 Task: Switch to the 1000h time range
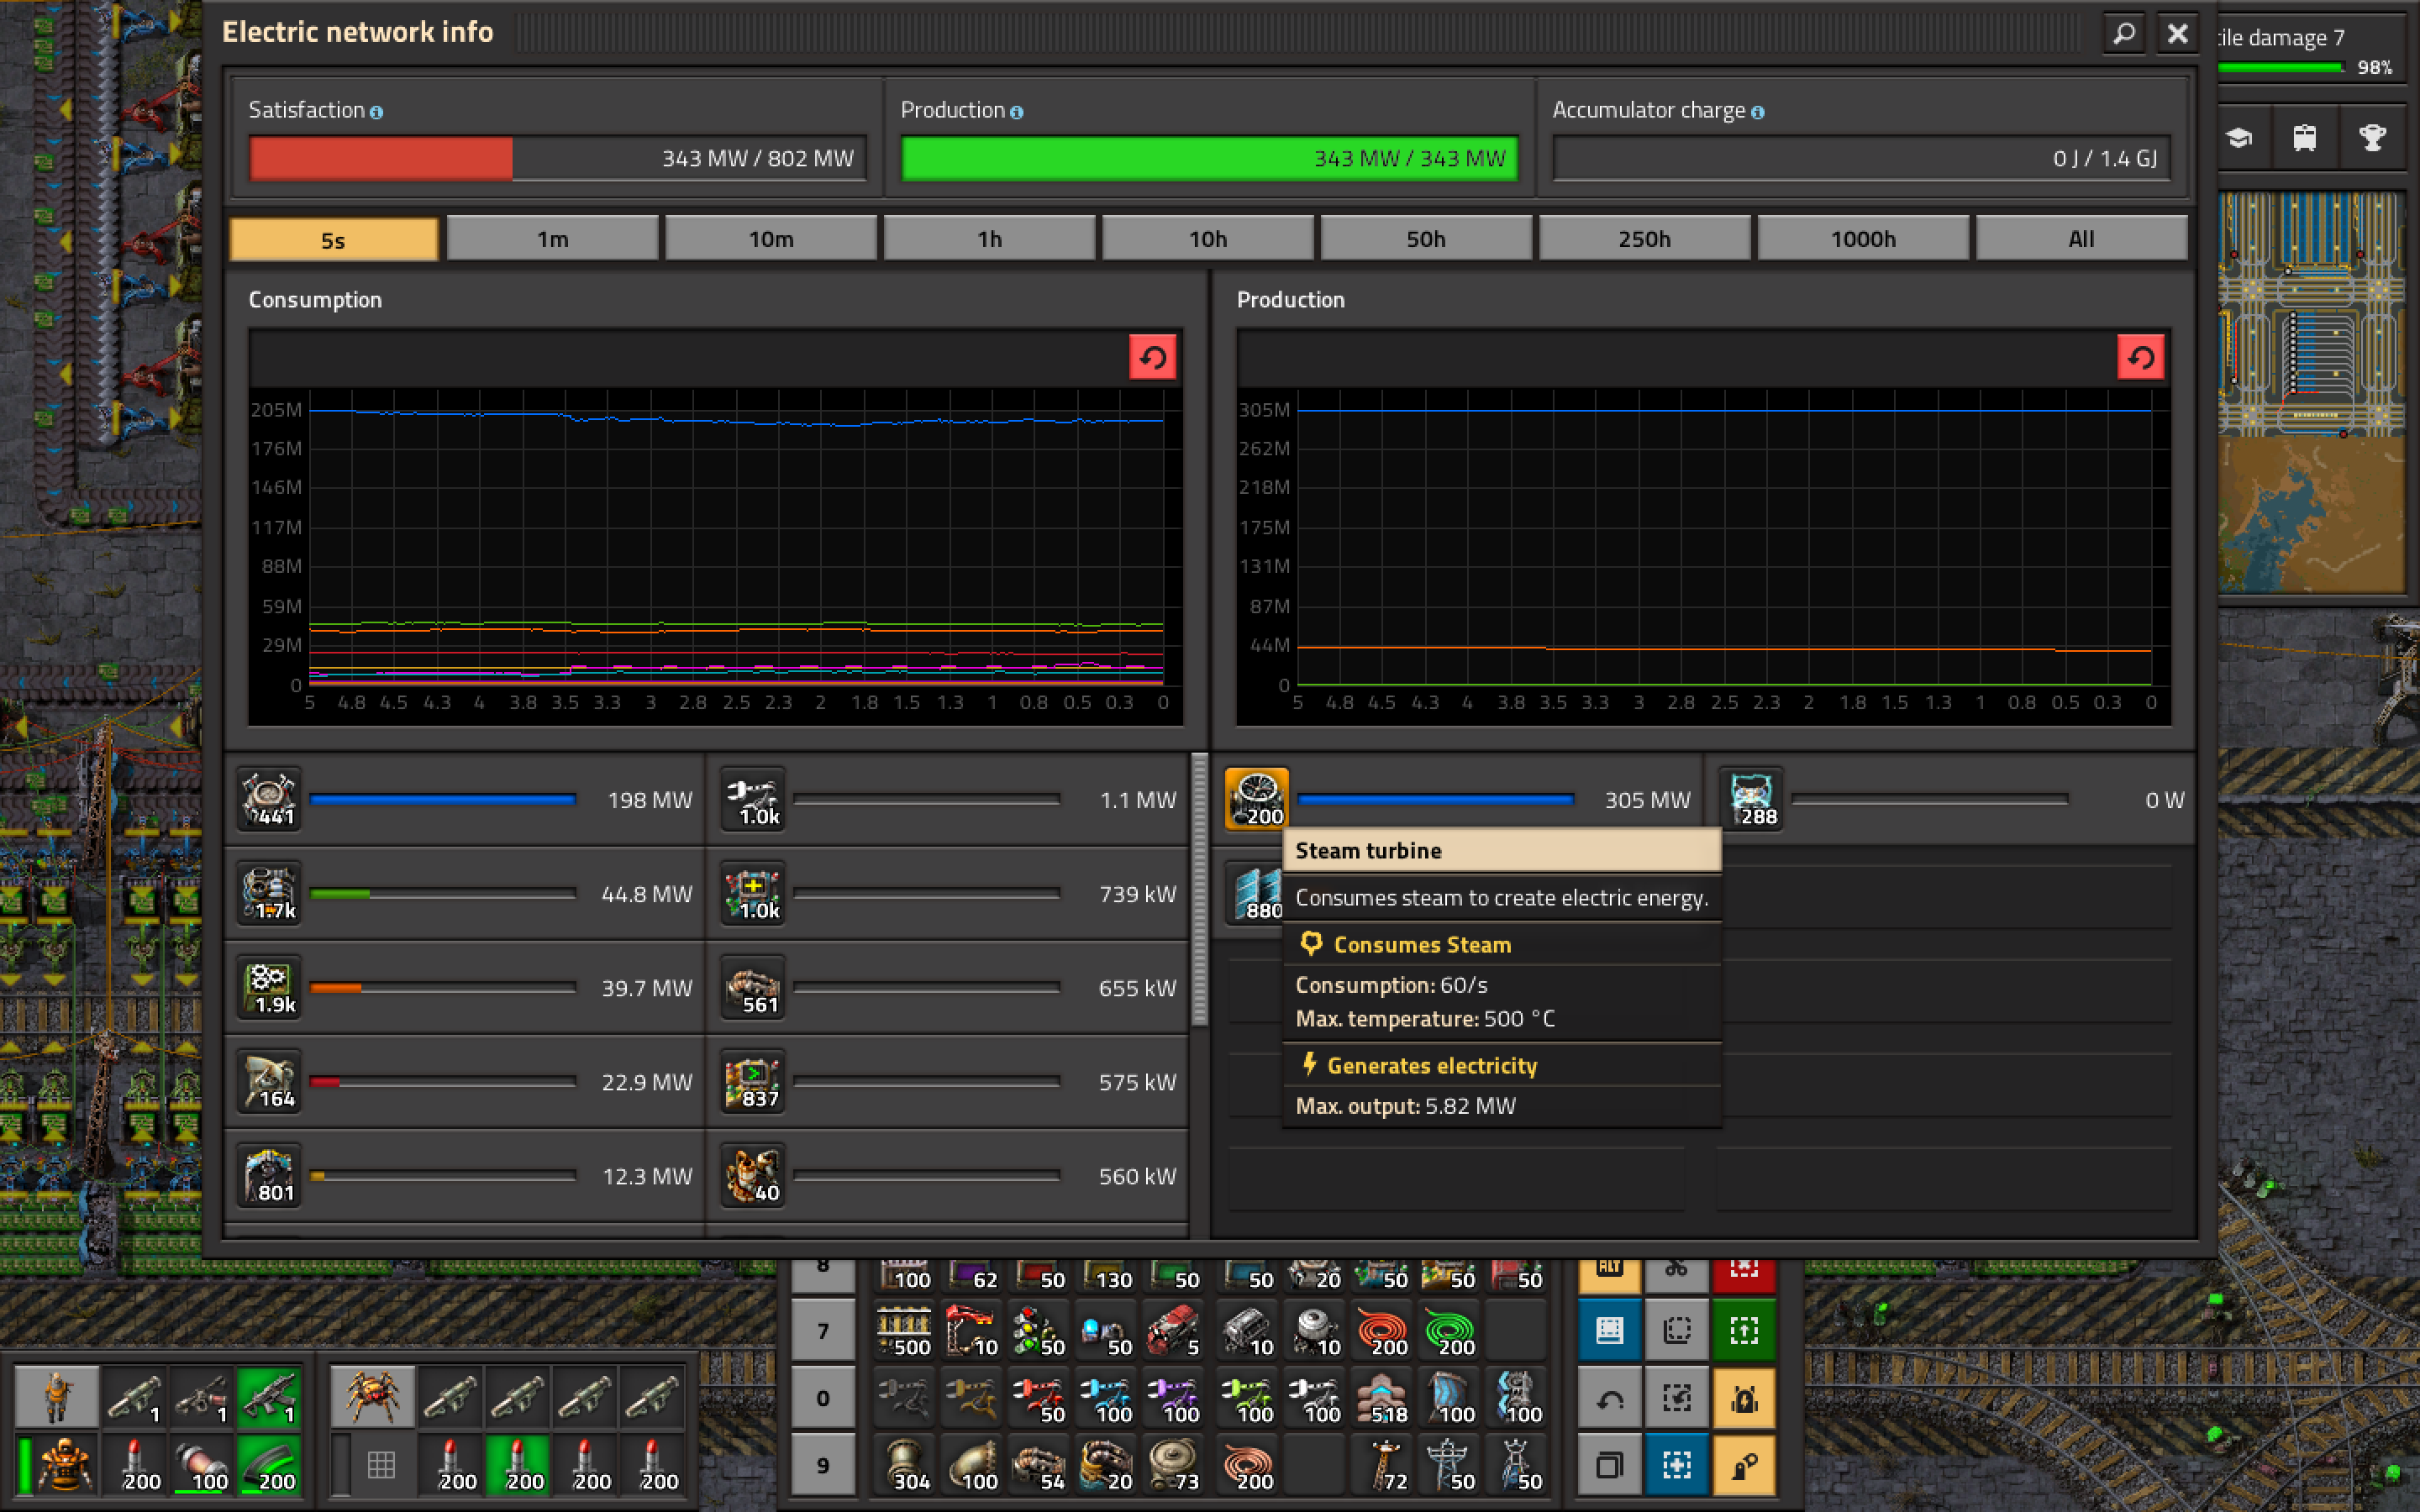[x=1863, y=240]
